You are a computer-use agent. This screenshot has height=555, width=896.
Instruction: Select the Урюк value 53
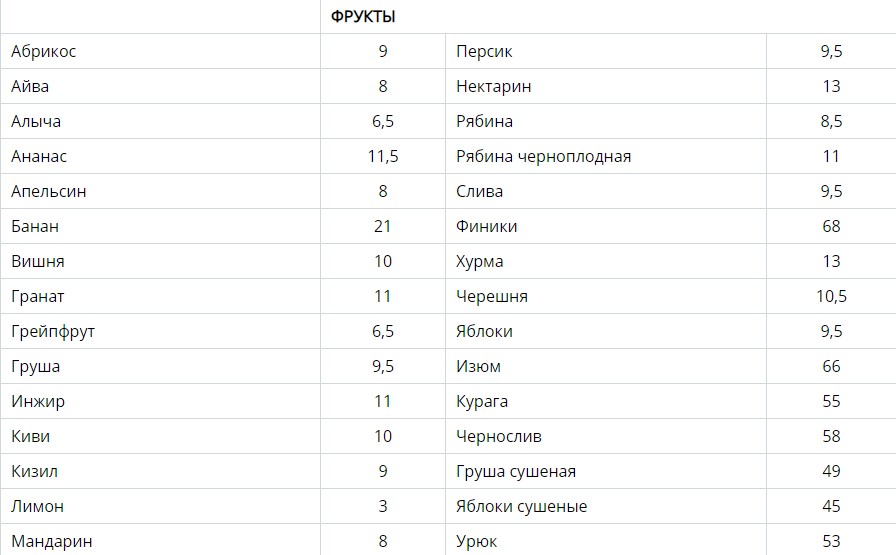tap(831, 541)
